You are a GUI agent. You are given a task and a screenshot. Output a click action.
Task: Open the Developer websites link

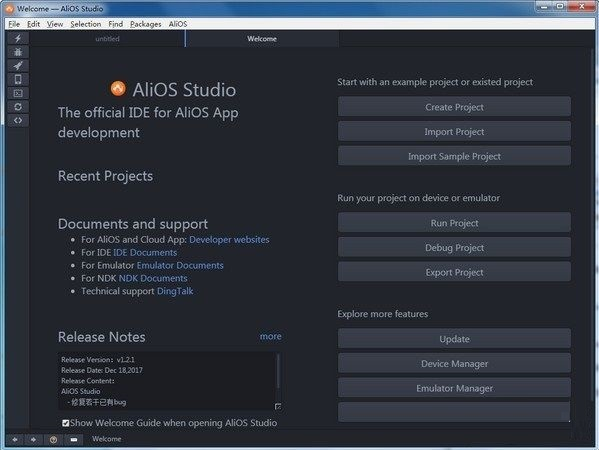229,240
